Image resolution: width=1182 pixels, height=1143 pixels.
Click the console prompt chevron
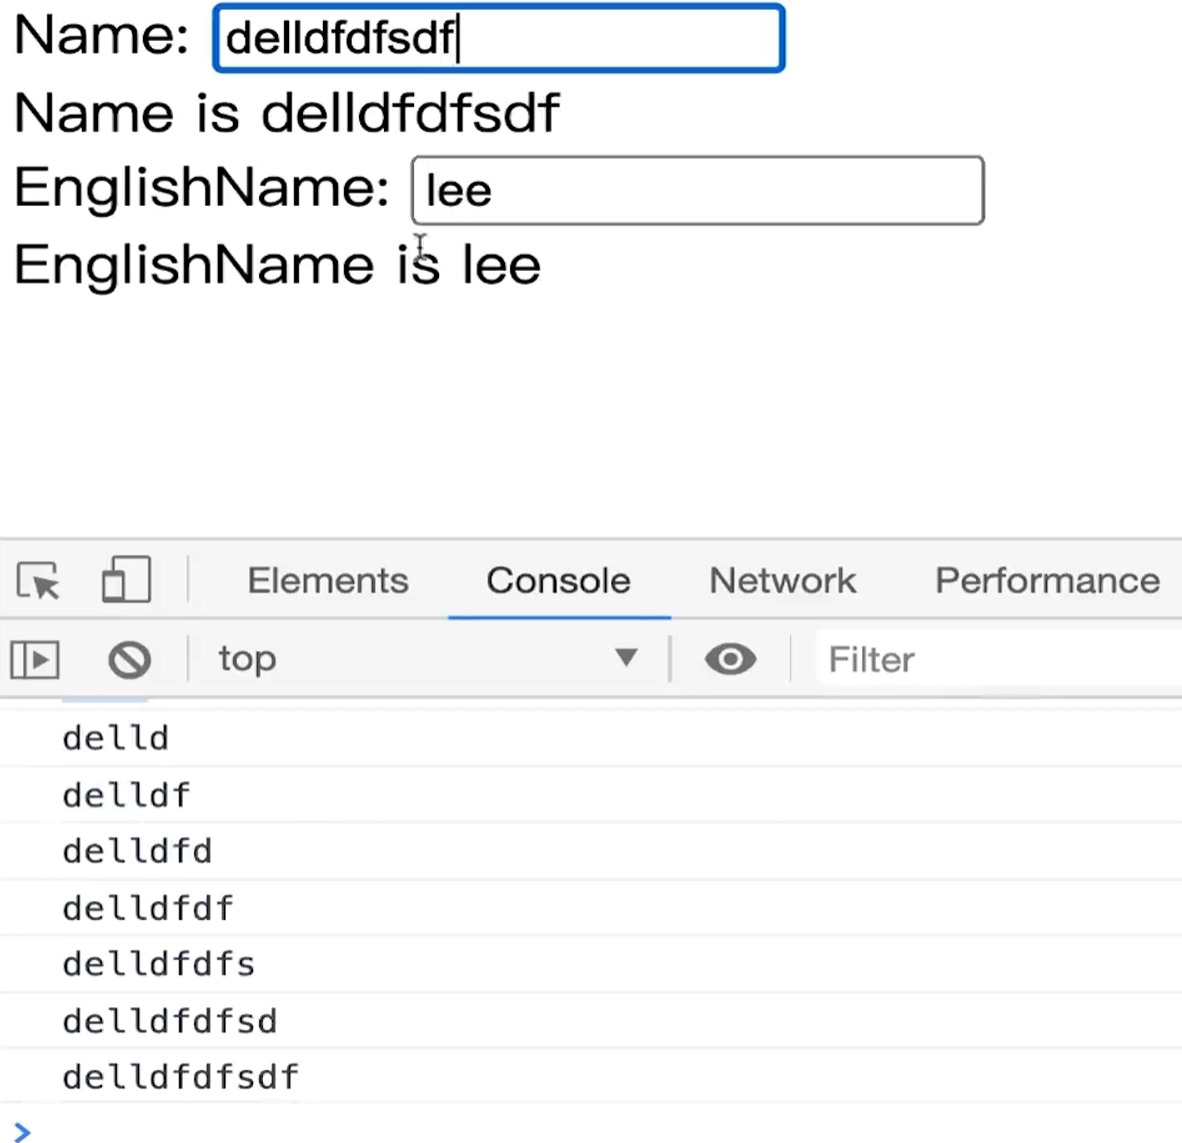[22, 1131]
